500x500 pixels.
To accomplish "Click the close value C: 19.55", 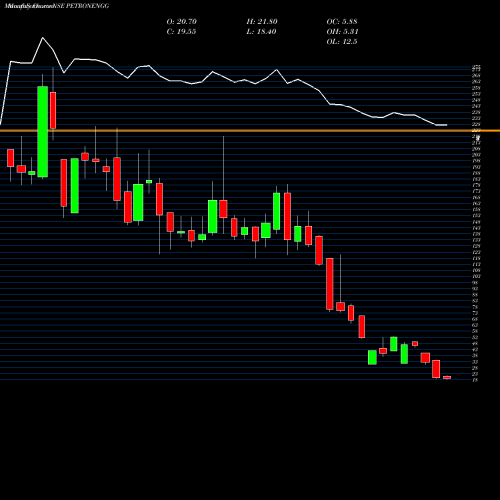I will 181,32.
